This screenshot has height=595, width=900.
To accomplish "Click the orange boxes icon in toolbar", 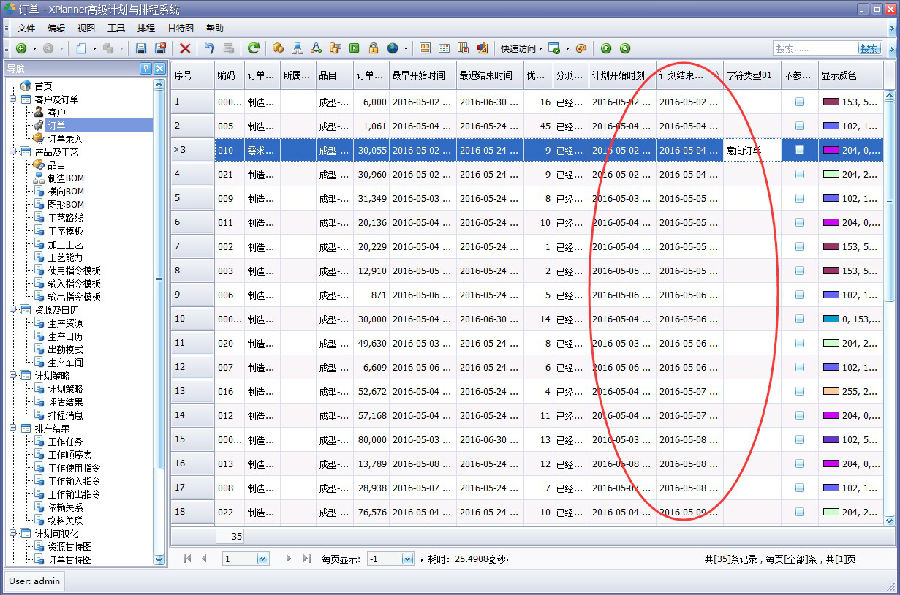I will pyautogui.click(x=278, y=49).
